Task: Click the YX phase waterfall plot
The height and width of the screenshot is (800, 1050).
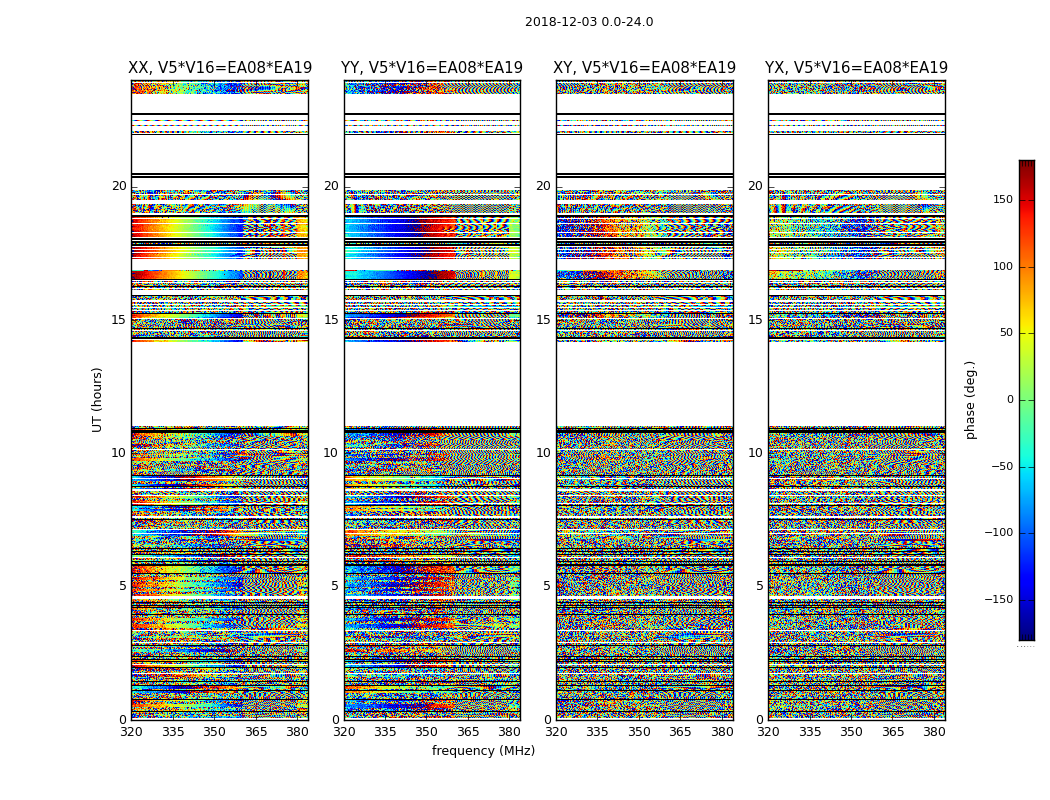Action: 856,400
